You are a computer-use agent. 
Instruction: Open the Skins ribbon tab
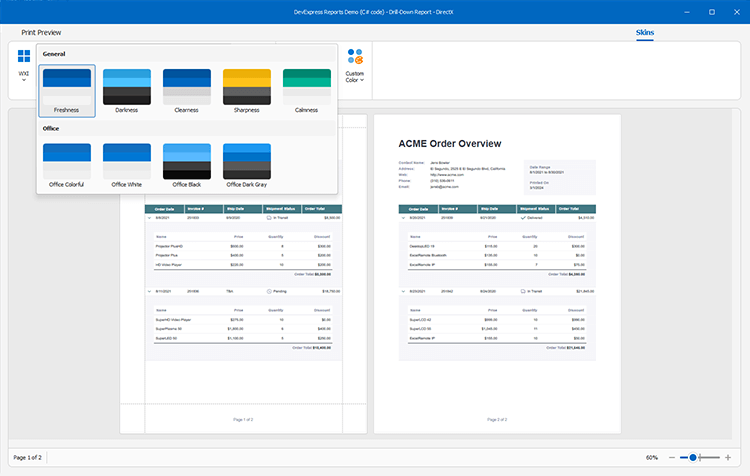[646, 33]
